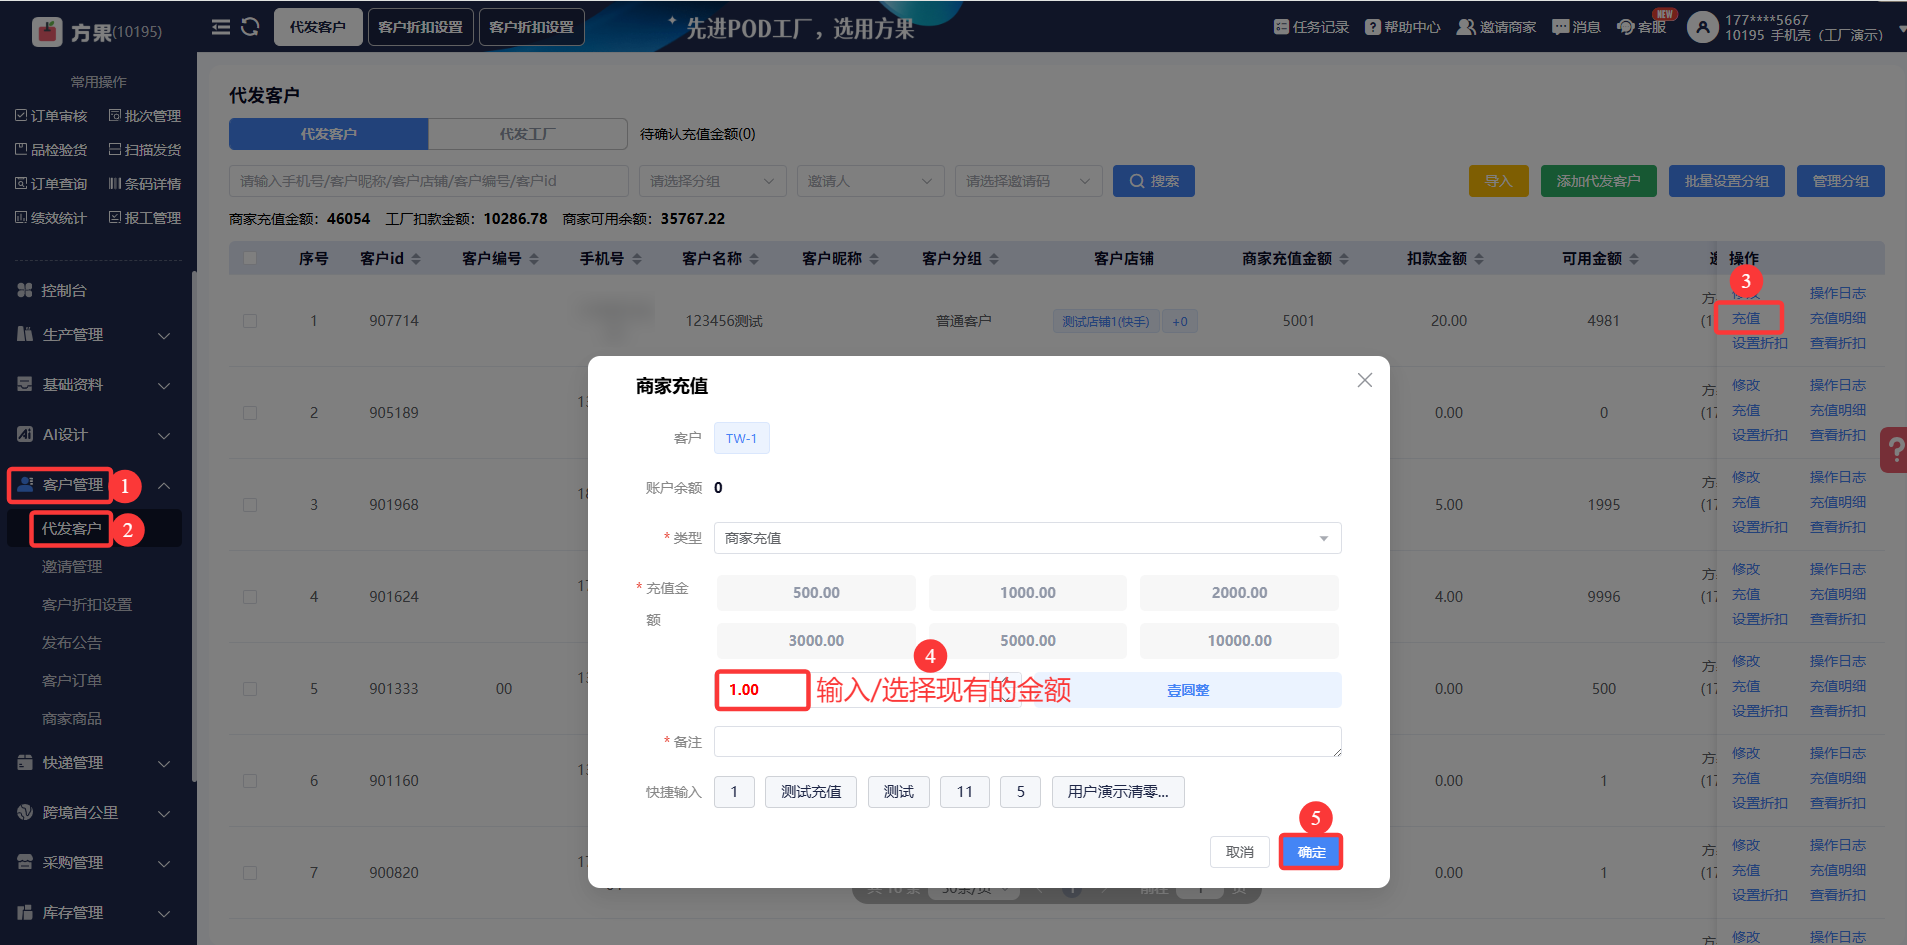Click the customer search input field
The height and width of the screenshot is (945, 1907).
429,181
